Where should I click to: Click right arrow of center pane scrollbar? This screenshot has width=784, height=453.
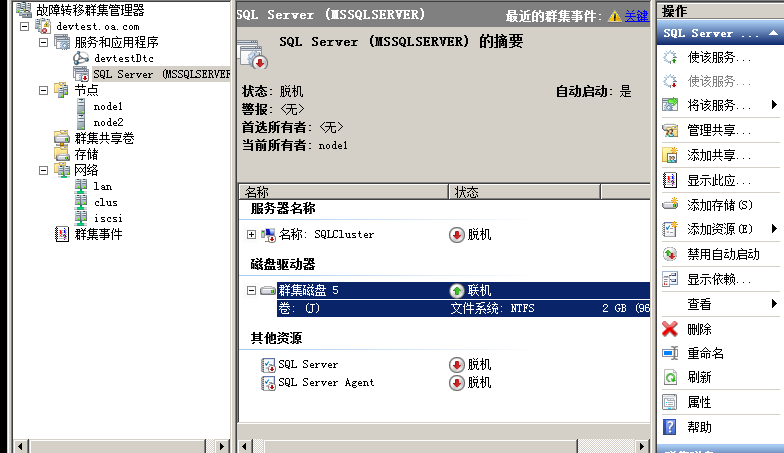(x=642, y=446)
